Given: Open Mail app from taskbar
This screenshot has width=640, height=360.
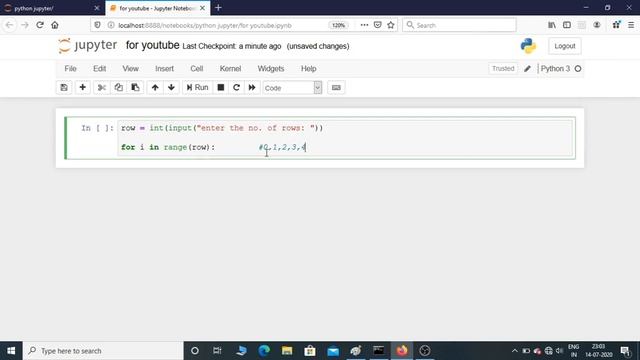Looking at the screenshot, I should pos(333,351).
